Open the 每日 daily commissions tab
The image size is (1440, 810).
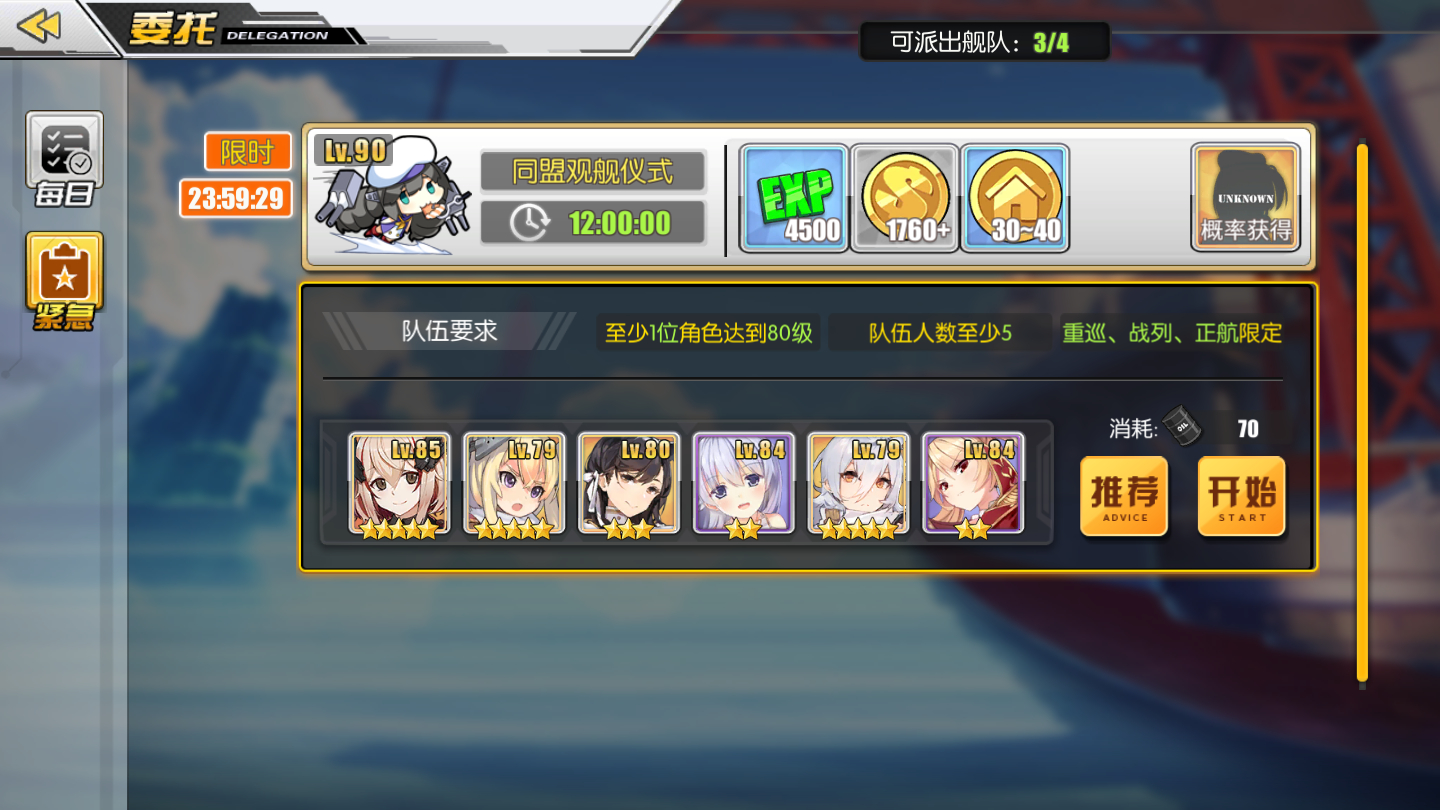[x=64, y=160]
